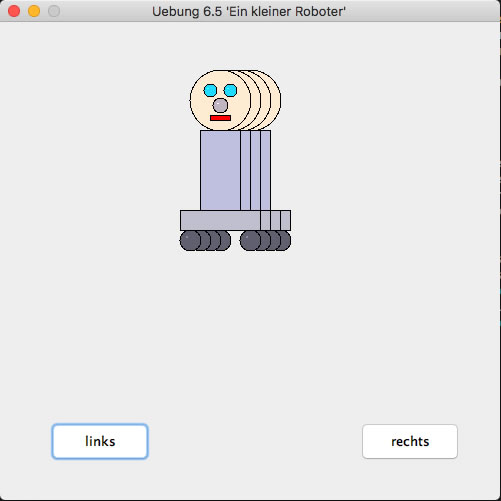
Task: Select the gray base platform under torso
Action: point(220,220)
